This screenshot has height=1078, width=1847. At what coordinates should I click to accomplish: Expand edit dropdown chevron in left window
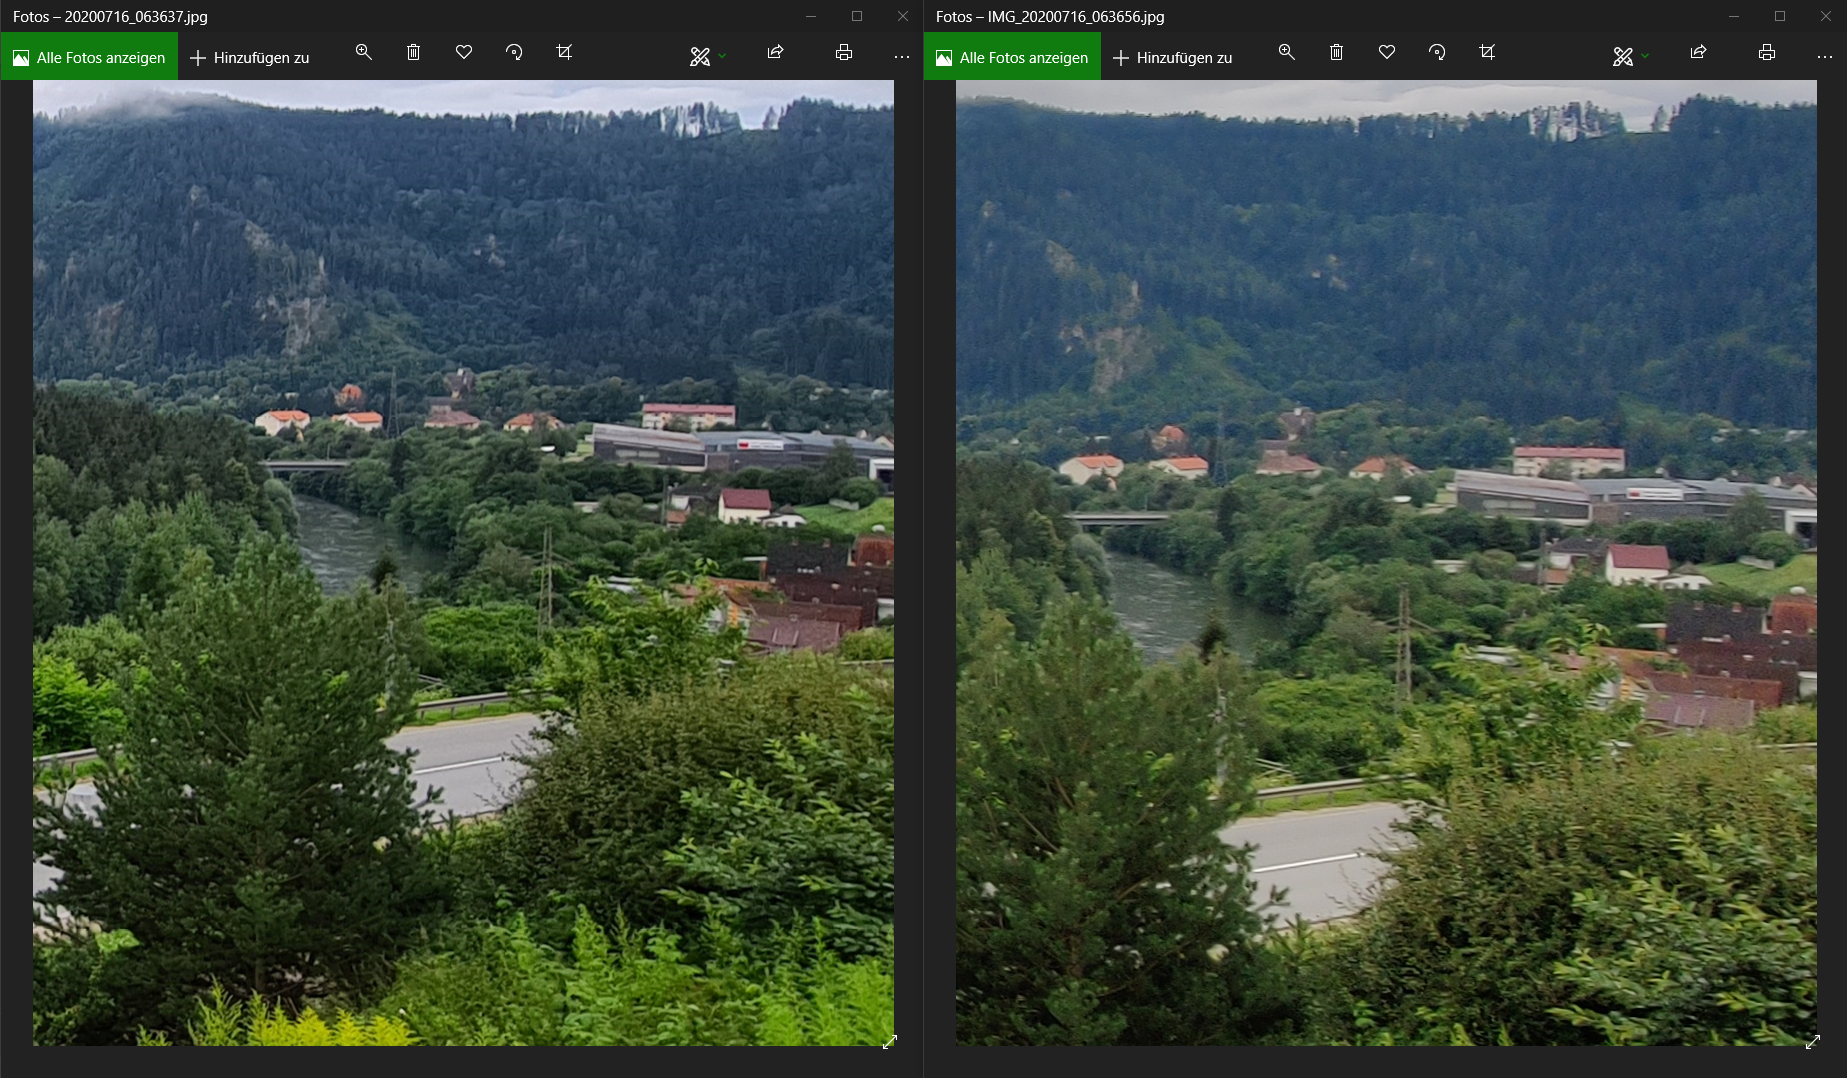pyautogui.click(x=722, y=57)
